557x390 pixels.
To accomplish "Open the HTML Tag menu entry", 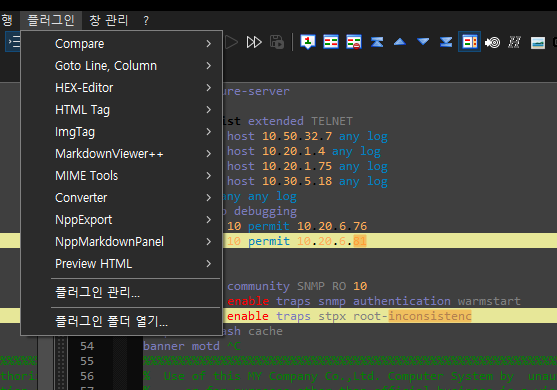I will click(121, 110).
